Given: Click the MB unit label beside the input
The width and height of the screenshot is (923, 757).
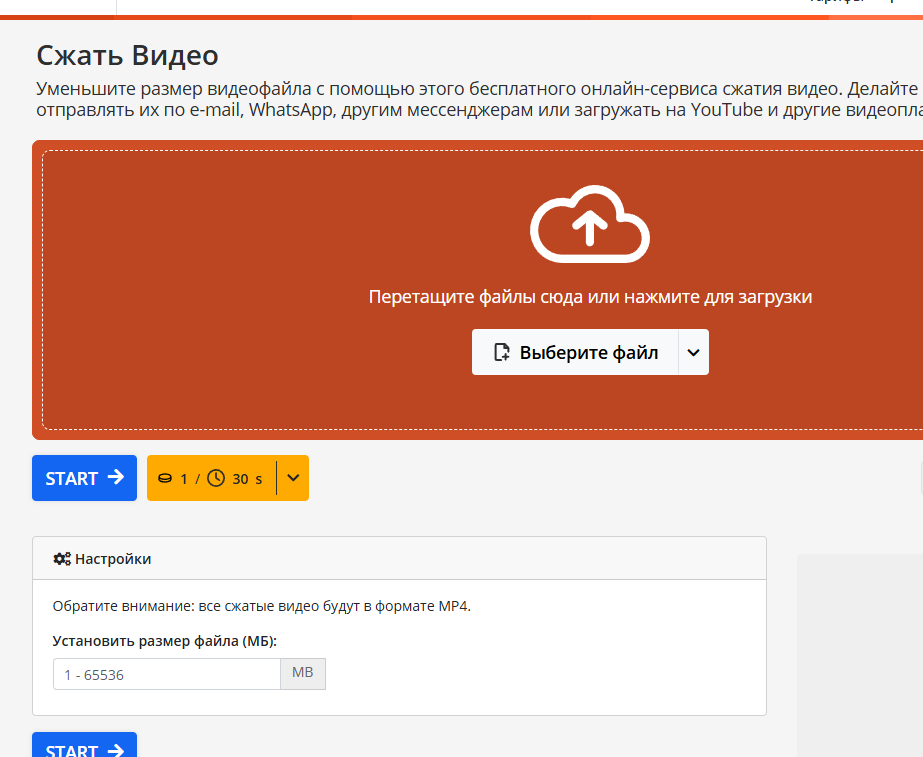Looking at the screenshot, I should click(303, 674).
